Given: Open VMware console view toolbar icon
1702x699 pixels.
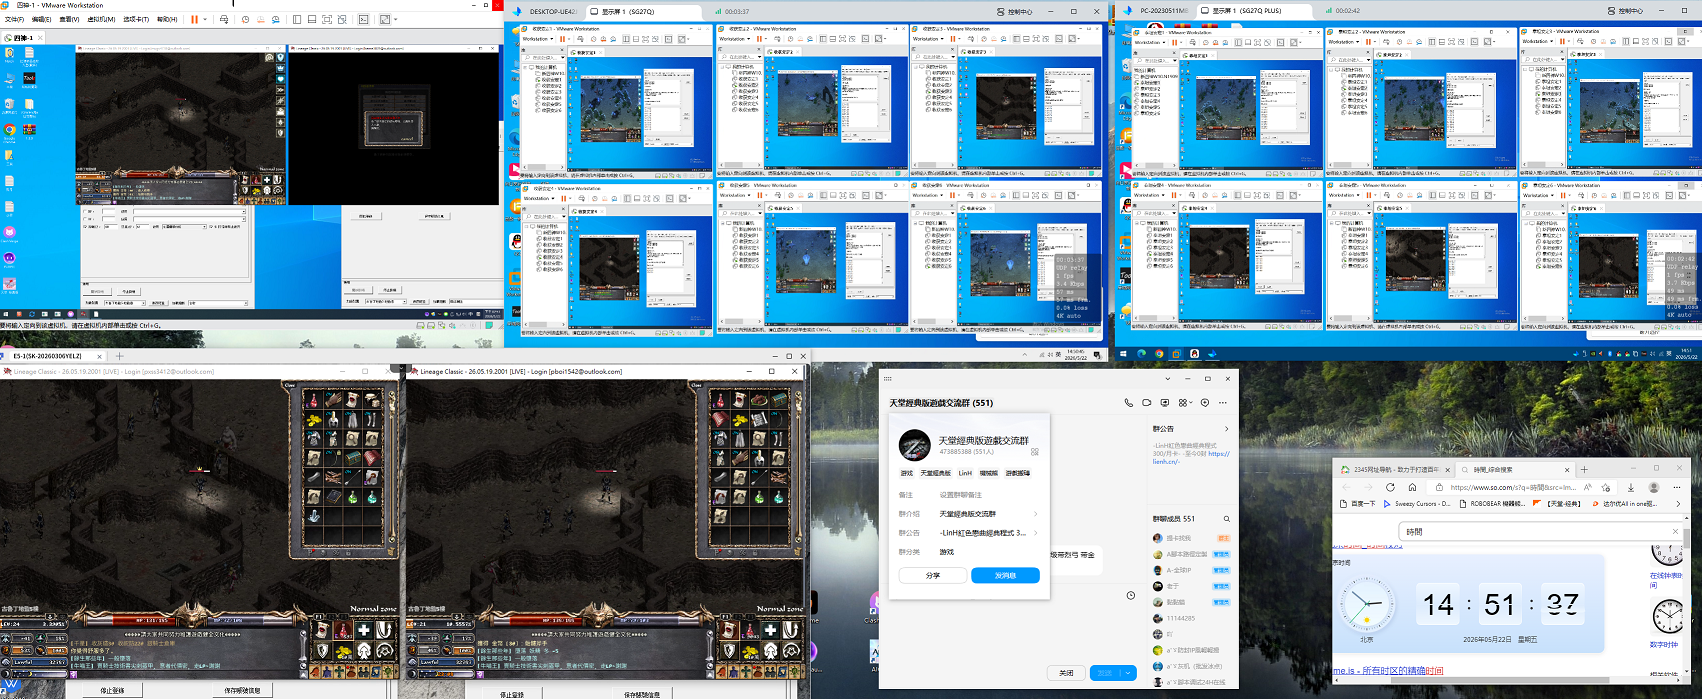Looking at the screenshot, I should (363, 19).
